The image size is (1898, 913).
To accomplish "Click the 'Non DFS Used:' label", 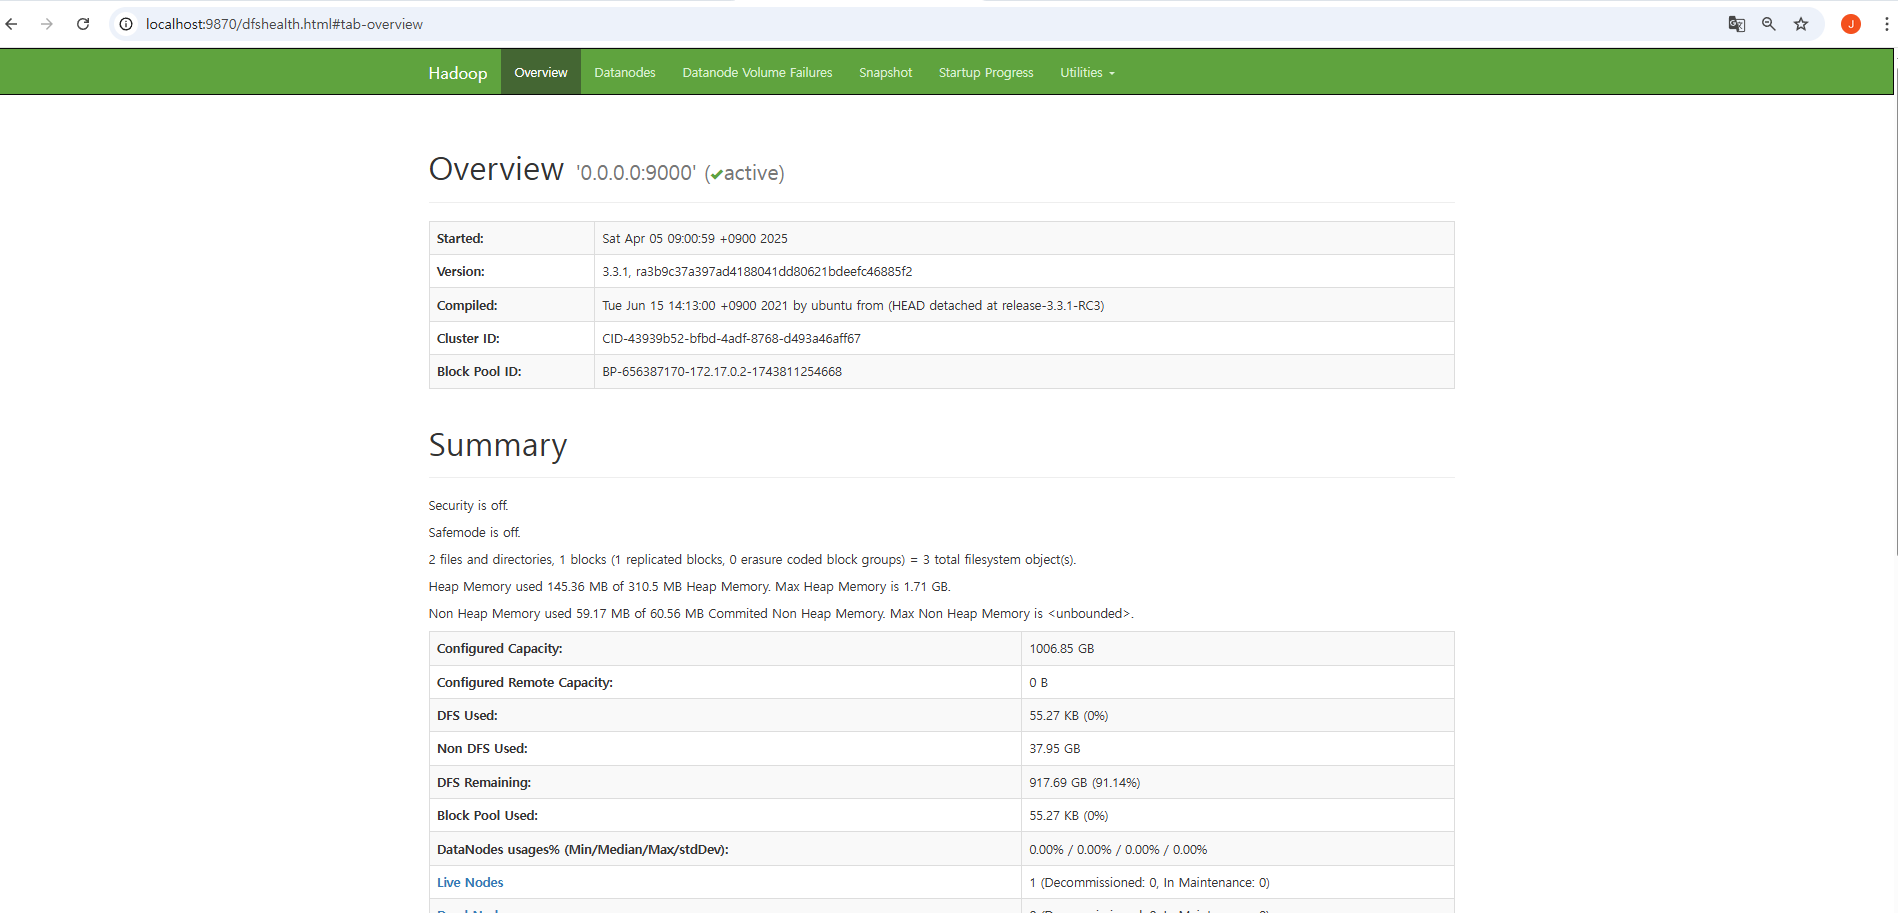I will (x=482, y=748).
